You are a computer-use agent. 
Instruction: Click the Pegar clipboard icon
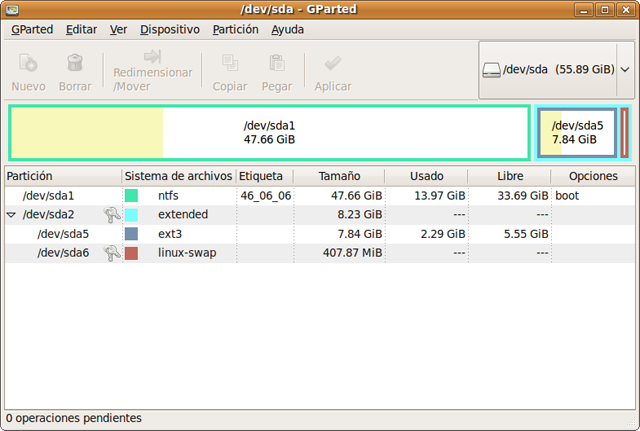click(277, 64)
